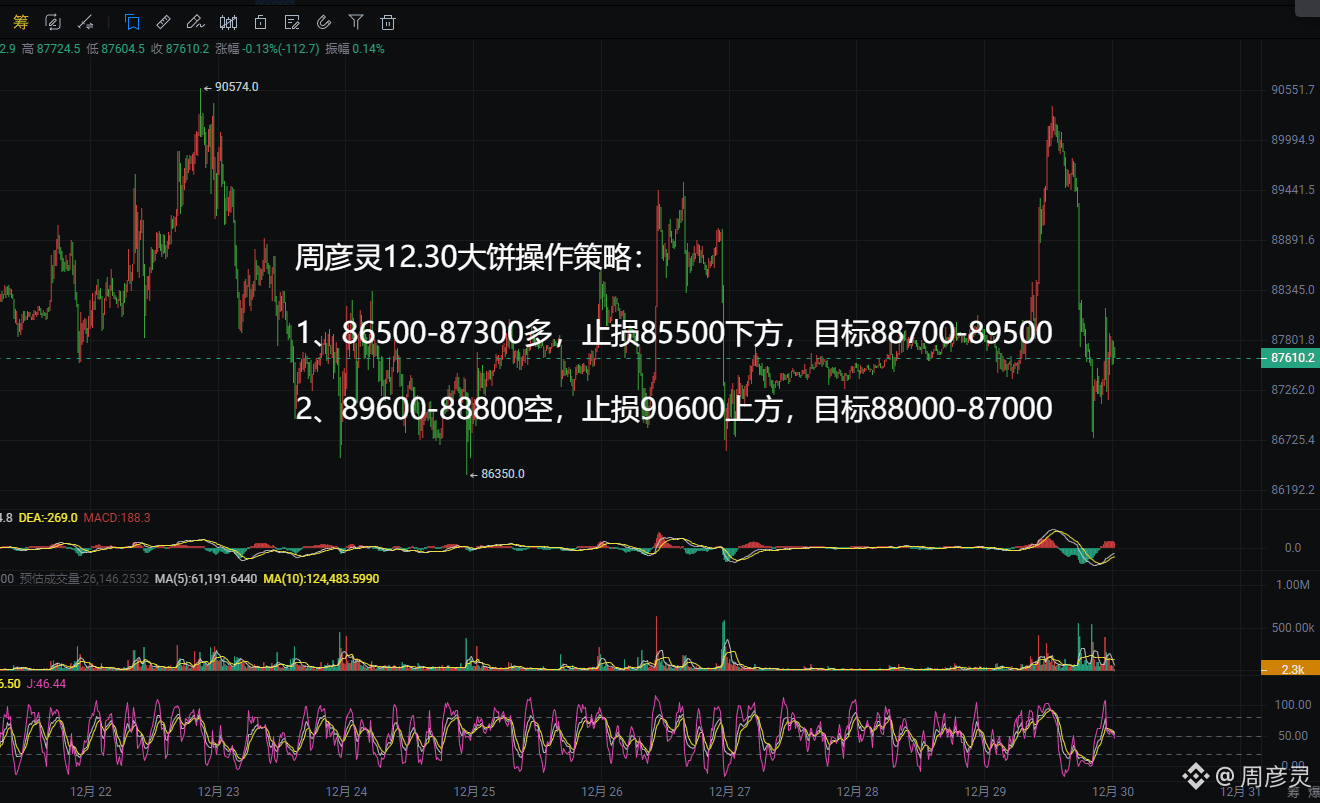Click the highlighted blue bookmark tool
The image size is (1320, 803).
[131, 22]
